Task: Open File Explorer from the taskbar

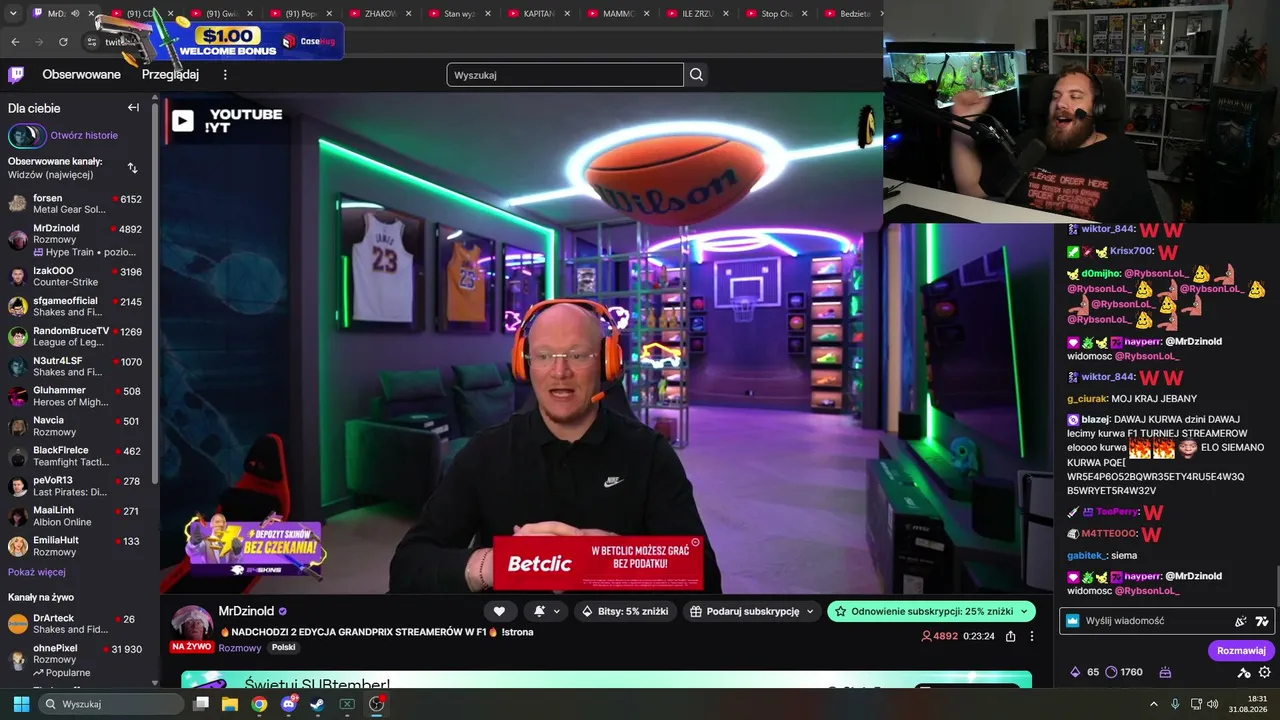Action: (x=230, y=704)
